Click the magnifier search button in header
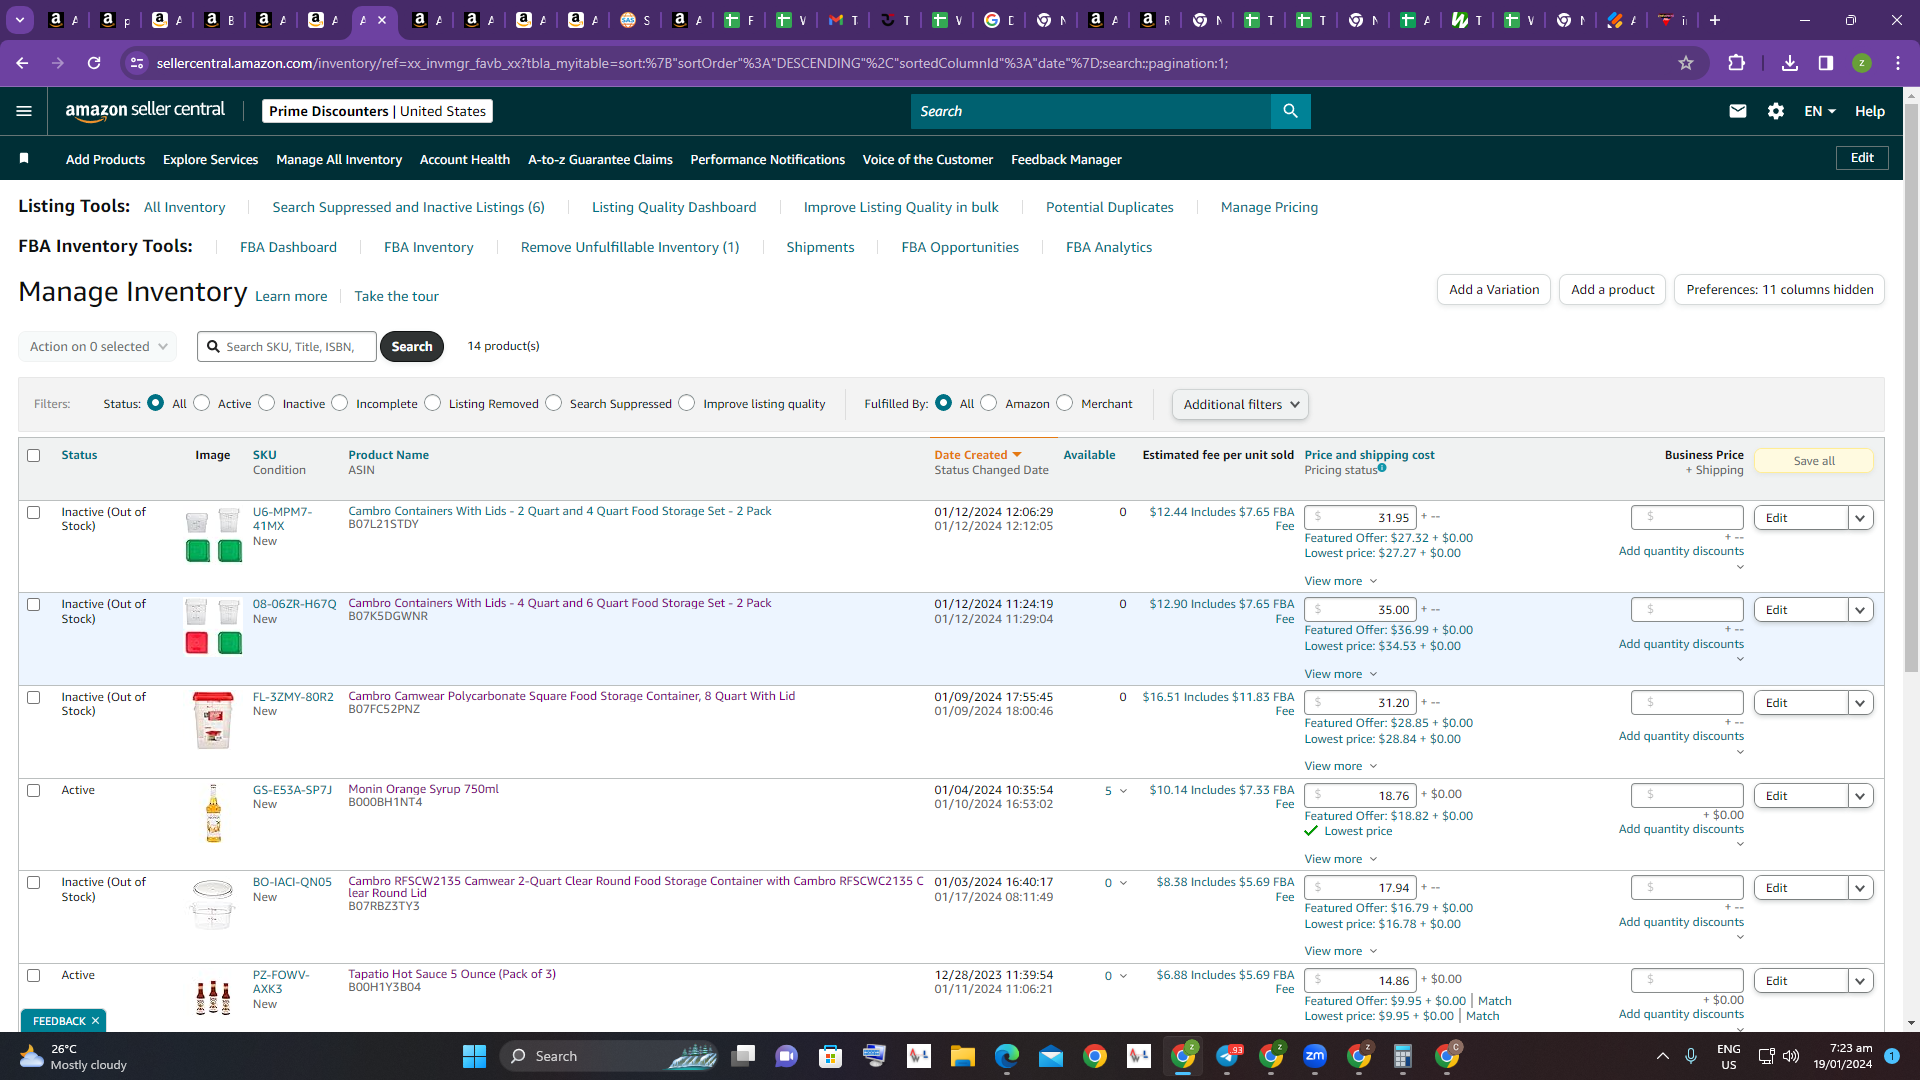The height and width of the screenshot is (1080, 1920). pos(1290,111)
